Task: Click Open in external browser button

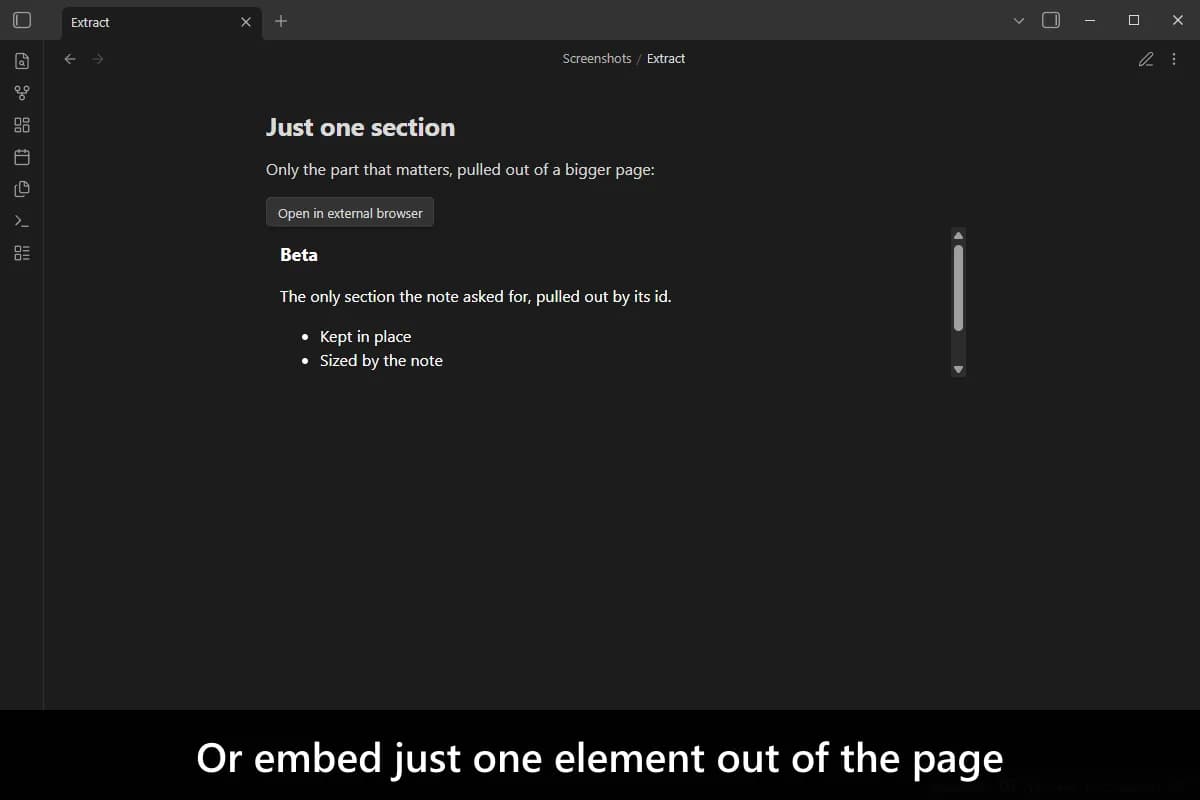Action: 350,212
